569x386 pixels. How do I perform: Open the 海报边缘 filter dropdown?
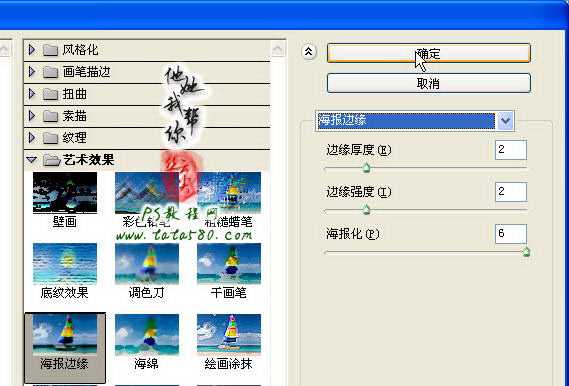(x=505, y=120)
